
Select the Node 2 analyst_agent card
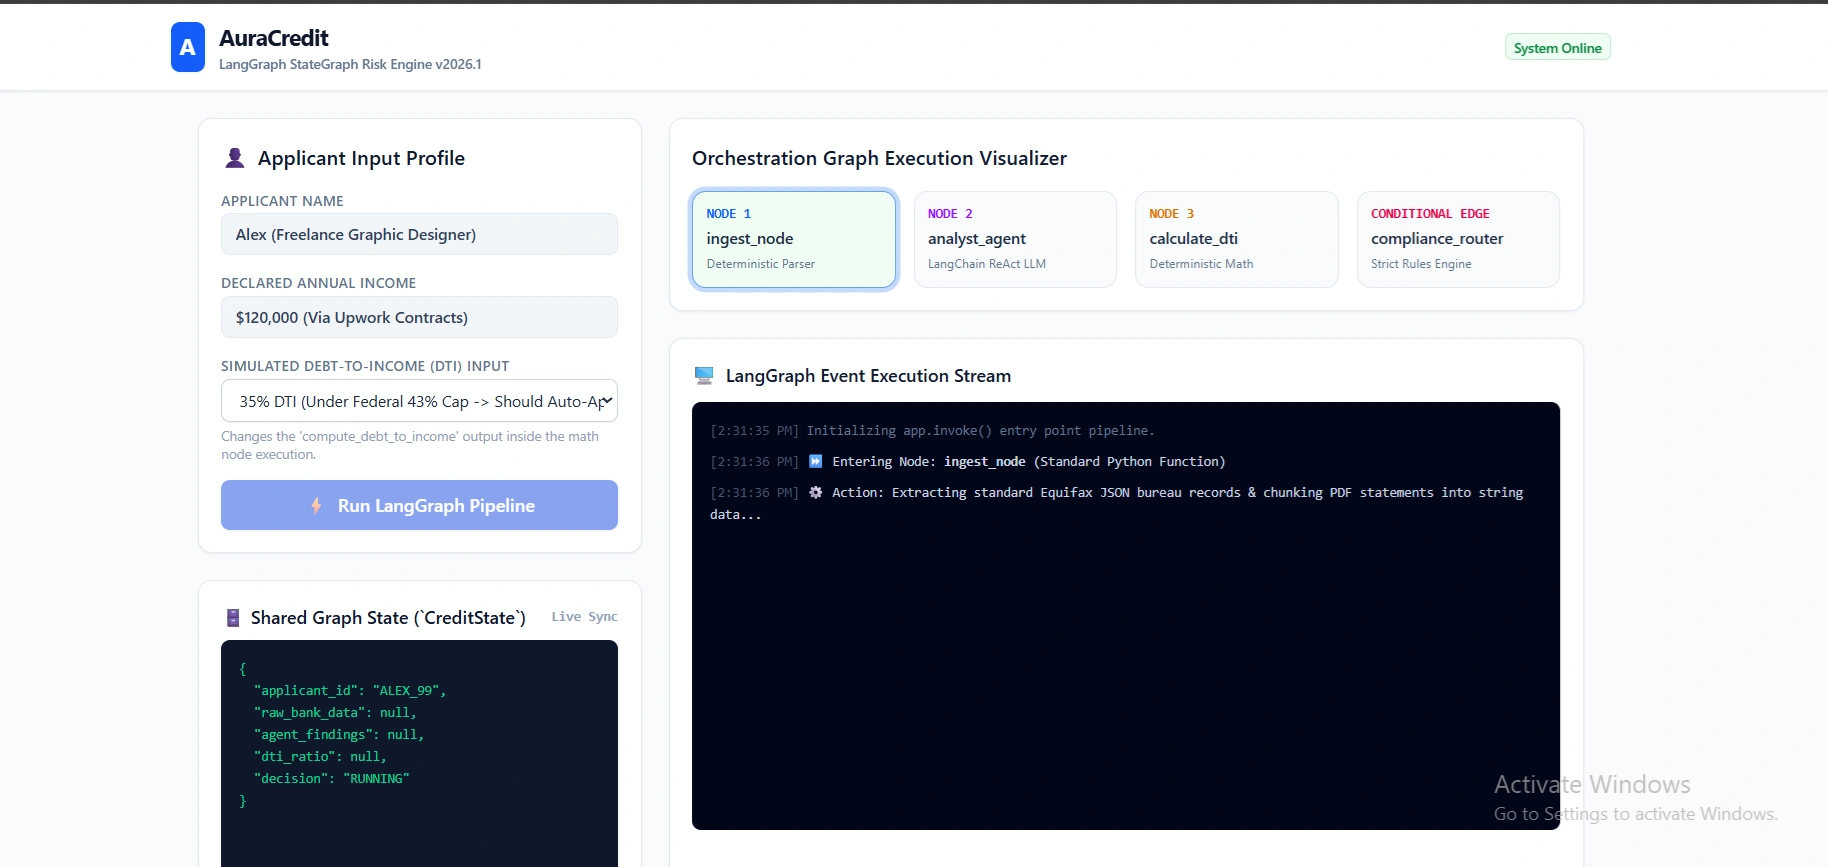[x=1015, y=239]
